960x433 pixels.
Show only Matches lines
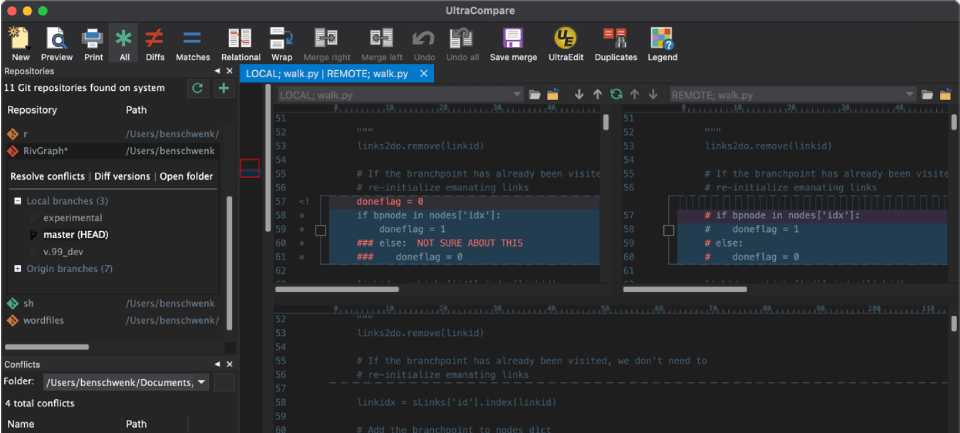(x=193, y=44)
